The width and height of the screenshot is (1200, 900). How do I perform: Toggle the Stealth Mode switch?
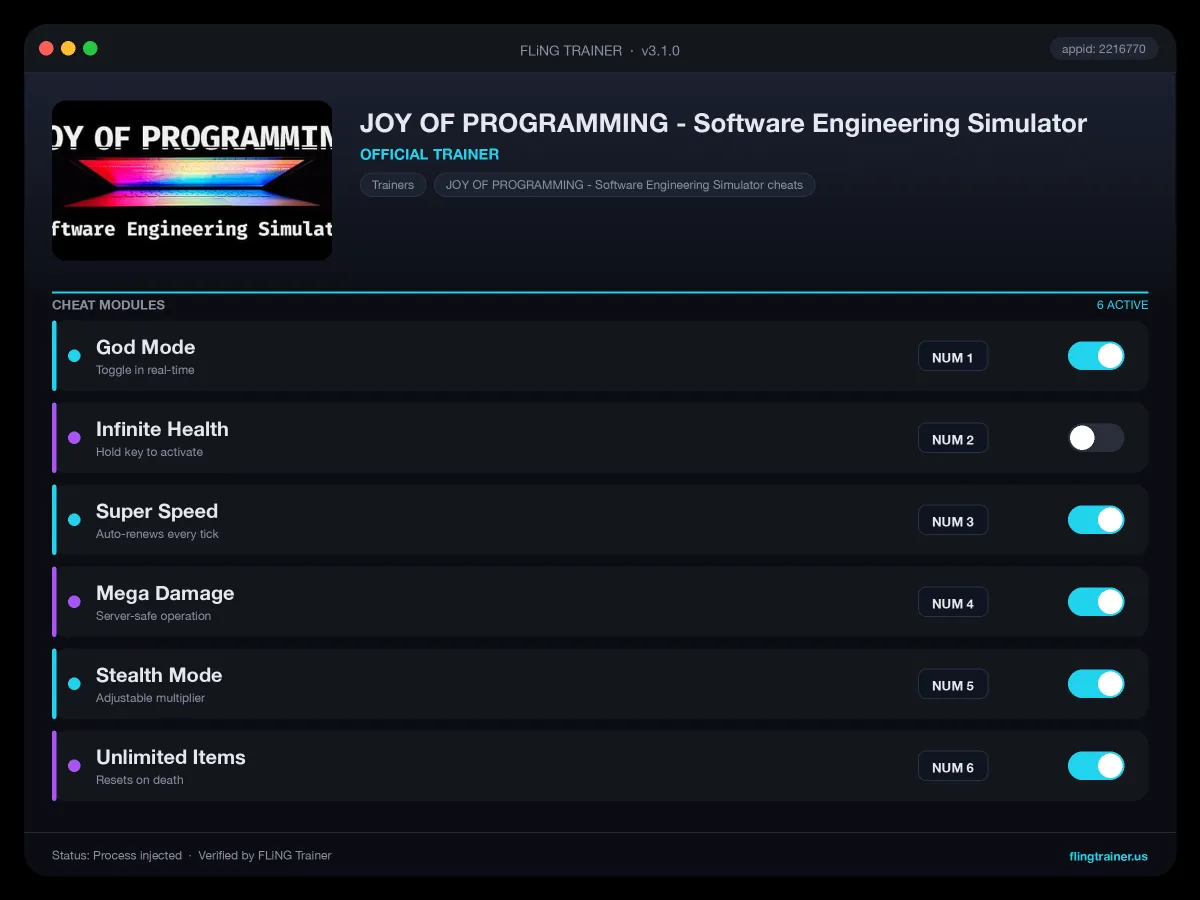(x=1096, y=684)
